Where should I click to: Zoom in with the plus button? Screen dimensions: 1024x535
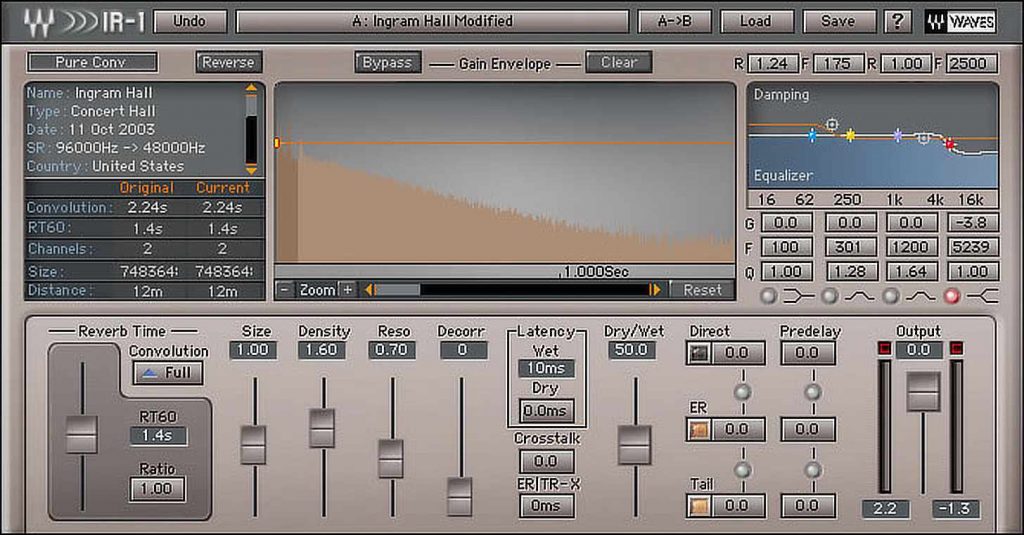click(347, 289)
